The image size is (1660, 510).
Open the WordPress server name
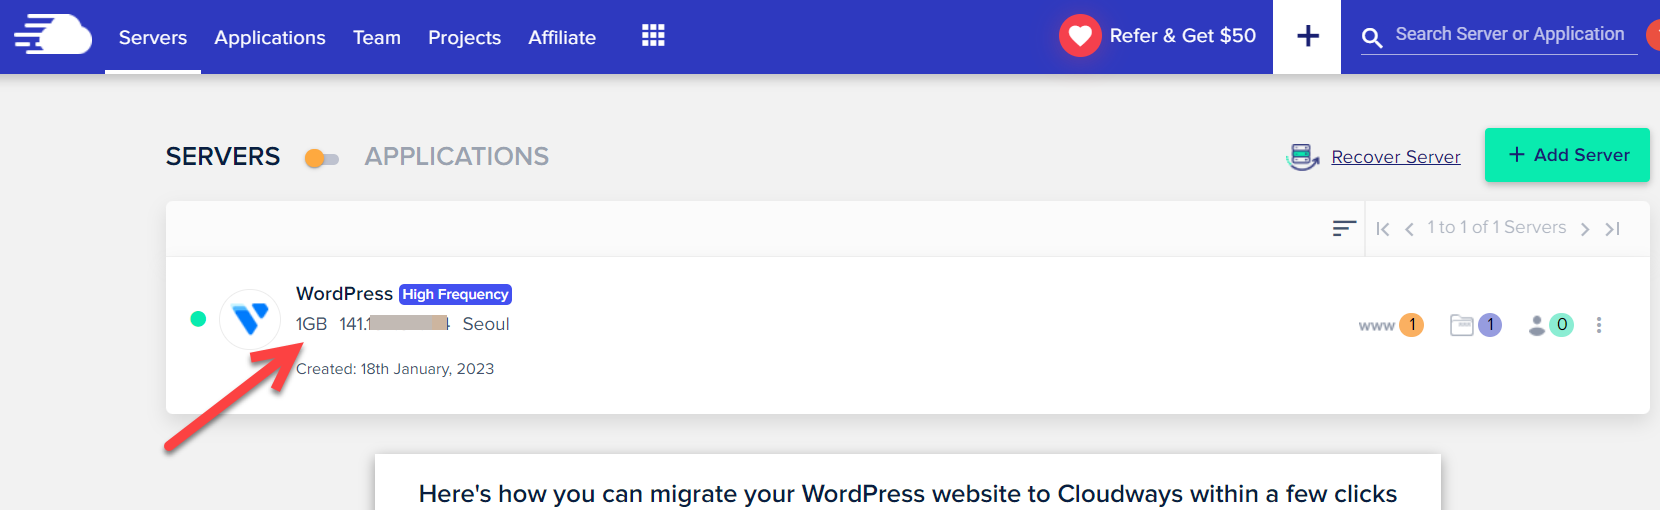click(x=344, y=293)
